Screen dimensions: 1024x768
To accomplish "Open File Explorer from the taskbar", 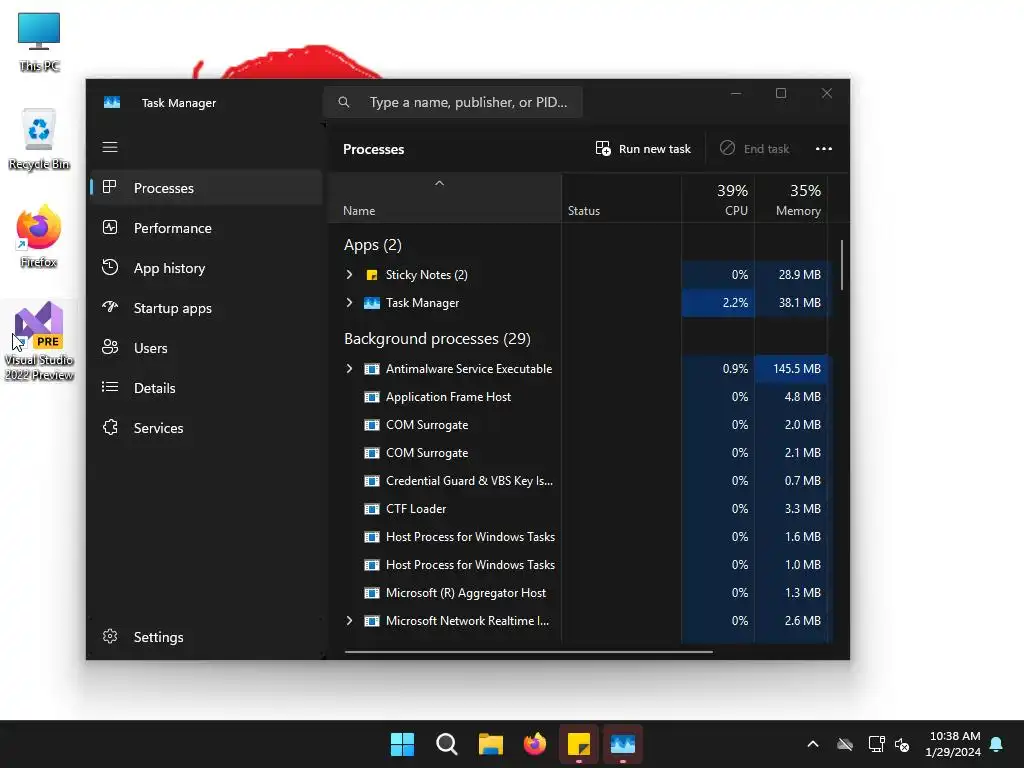I will pyautogui.click(x=490, y=744).
